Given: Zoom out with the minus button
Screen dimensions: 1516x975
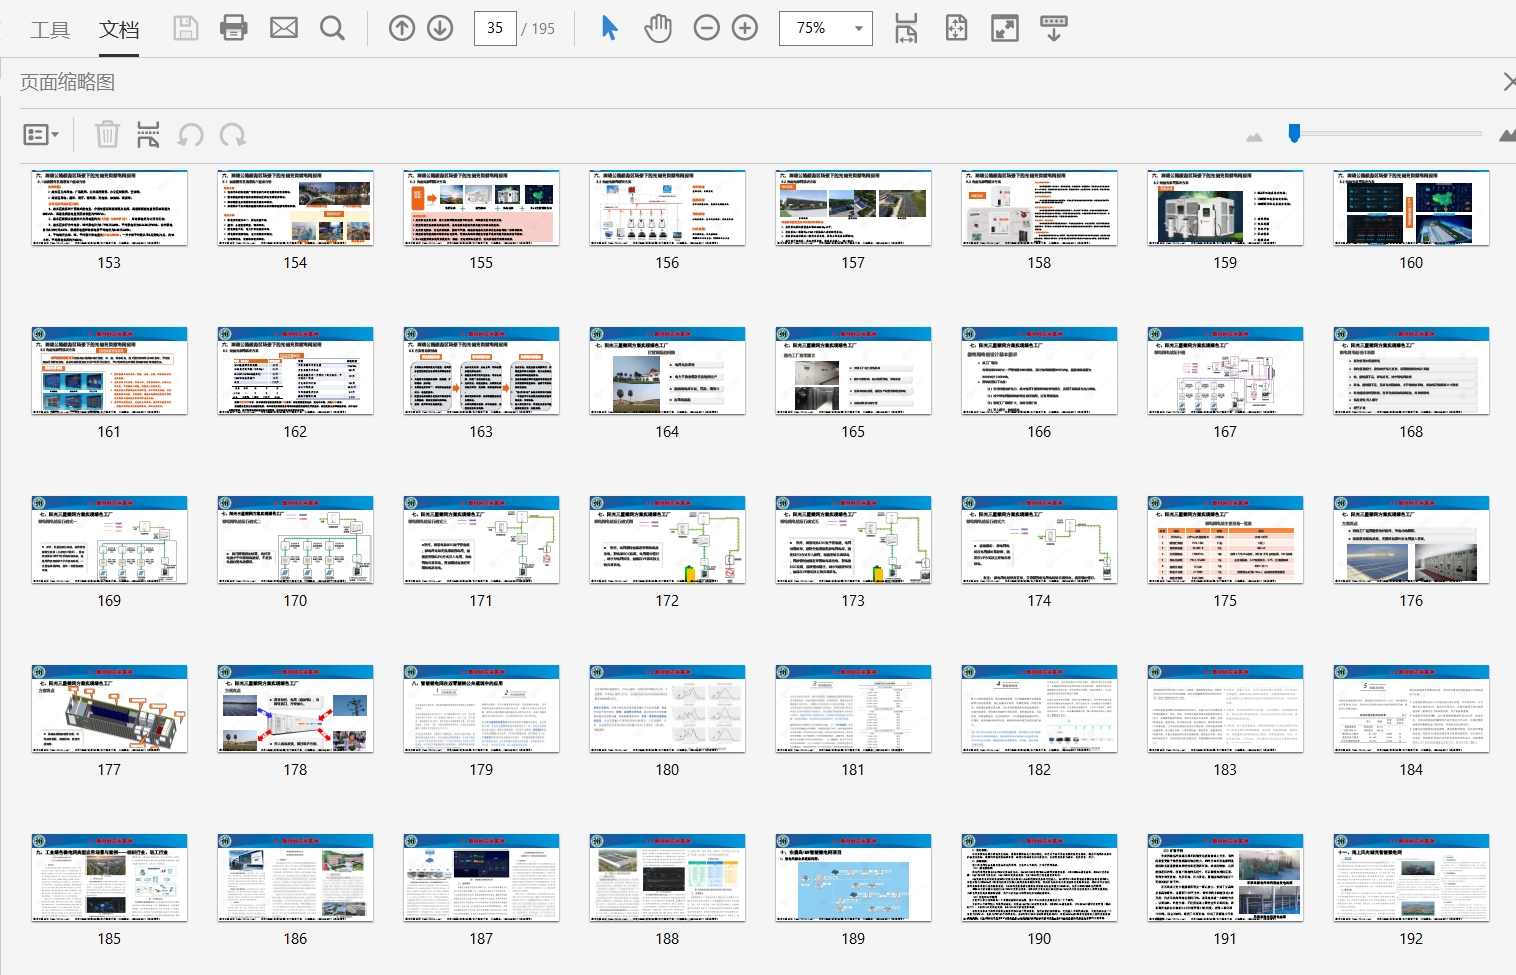Looking at the screenshot, I should click(707, 28).
